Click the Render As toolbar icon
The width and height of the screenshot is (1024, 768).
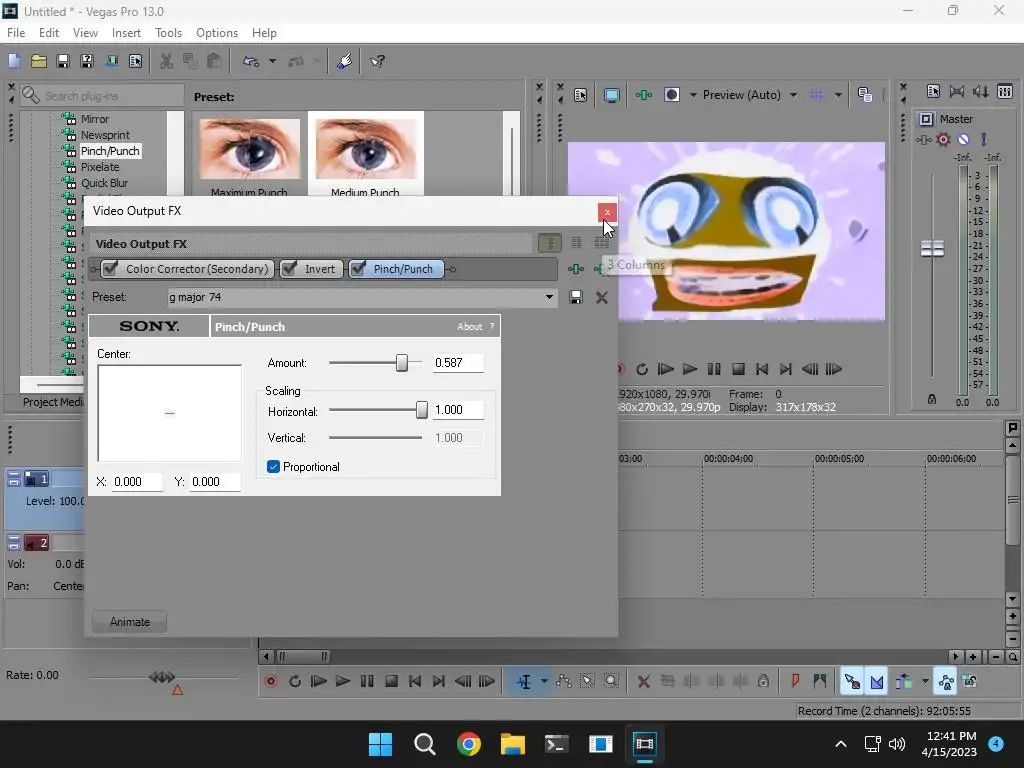(111, 61)
